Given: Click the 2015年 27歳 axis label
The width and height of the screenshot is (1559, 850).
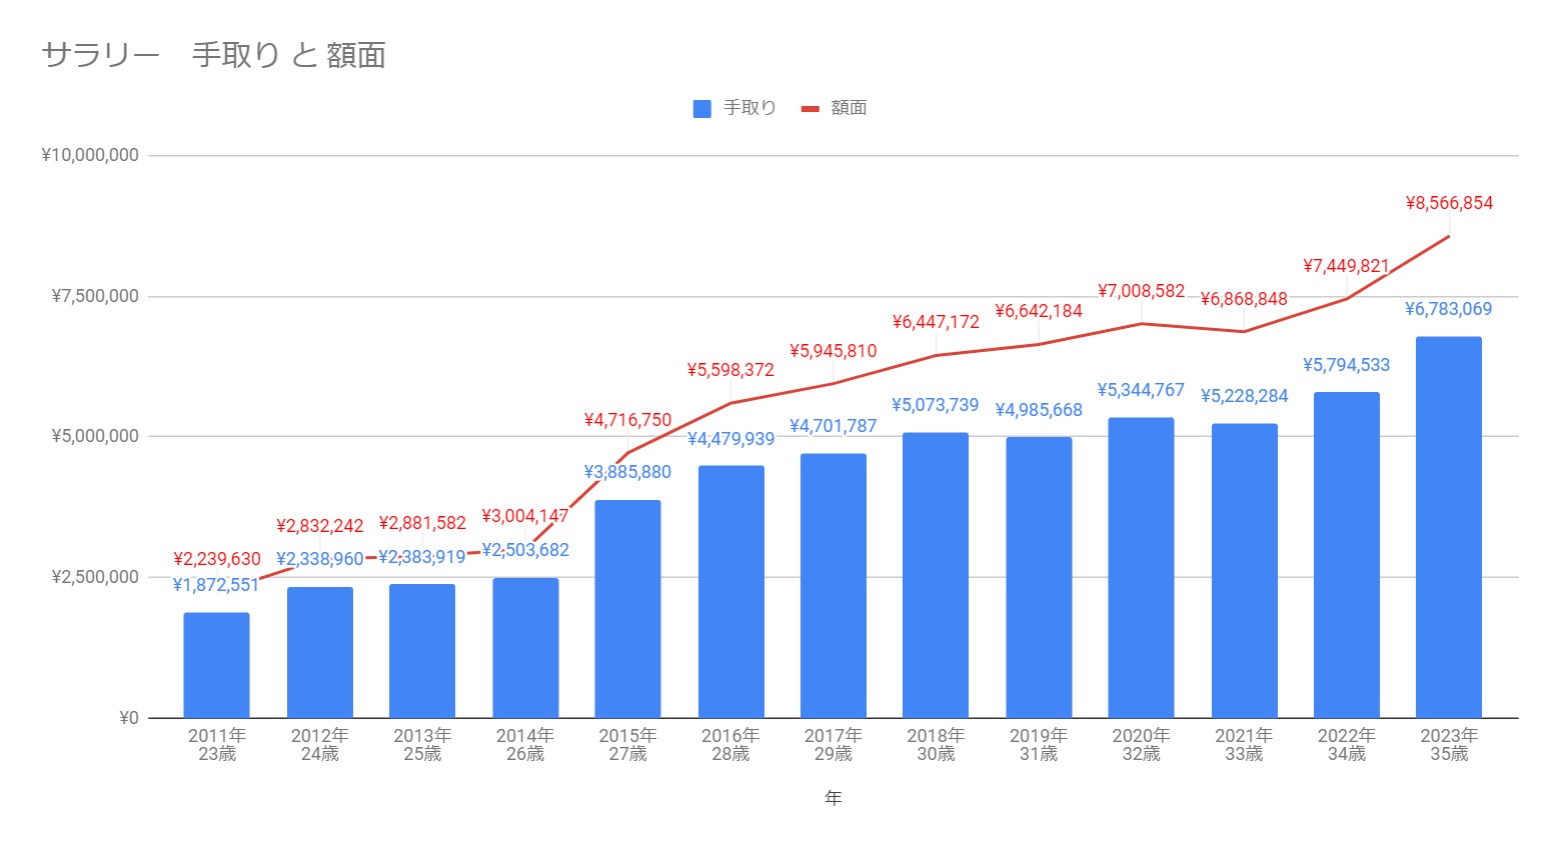Looking at the screenshot, I should [x=628, y=745].
